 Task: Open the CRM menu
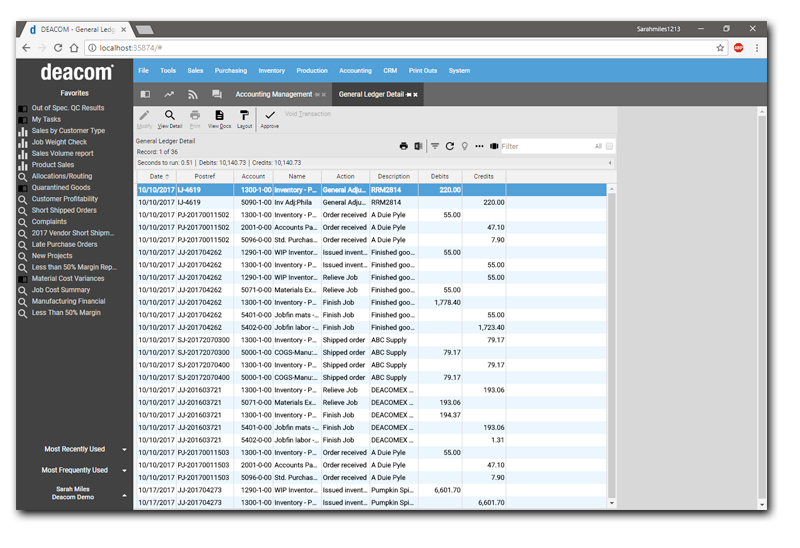390,71
